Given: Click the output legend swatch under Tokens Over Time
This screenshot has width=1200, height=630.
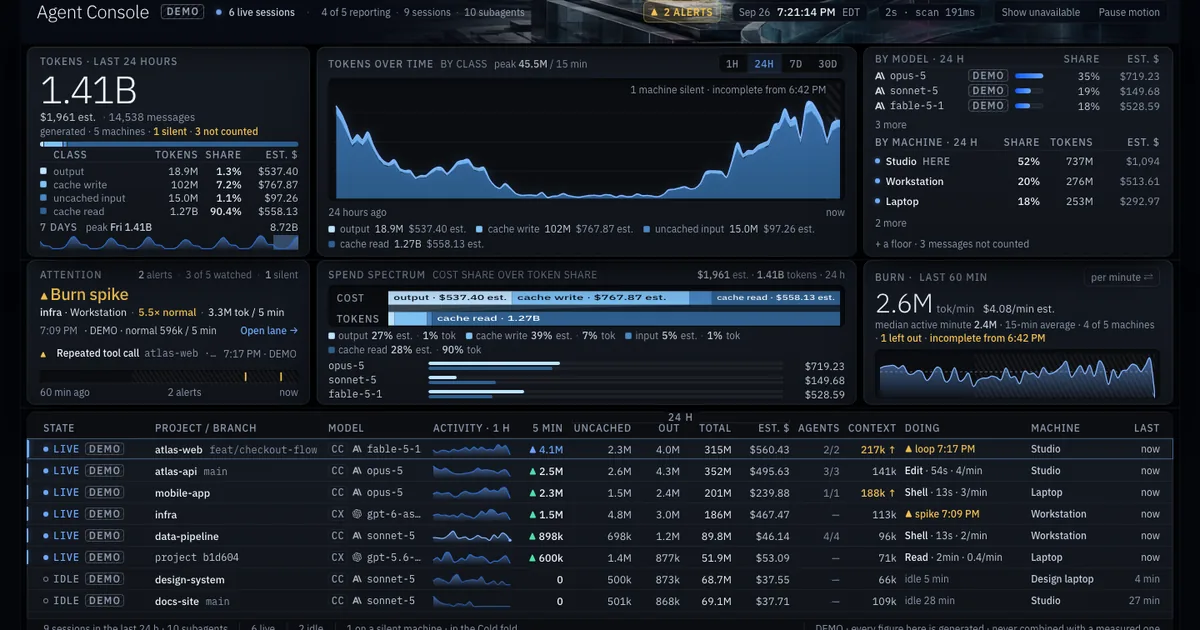Looking at the screenshot, I should [x=333, y=229].
